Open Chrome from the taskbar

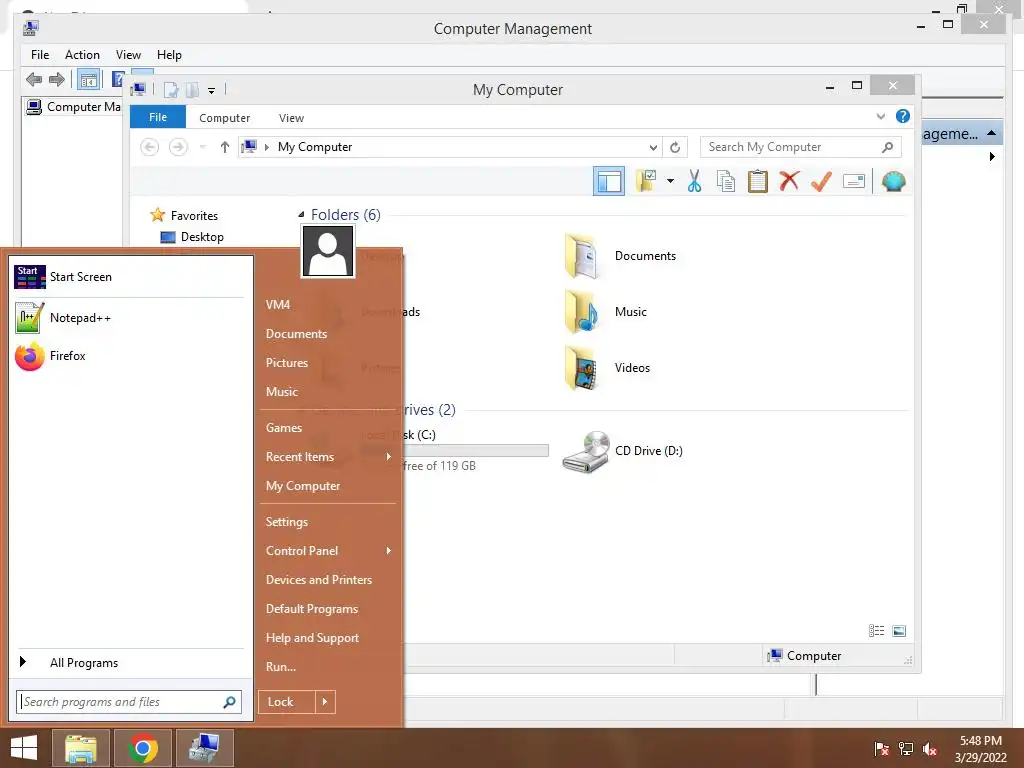coord(143,748)
